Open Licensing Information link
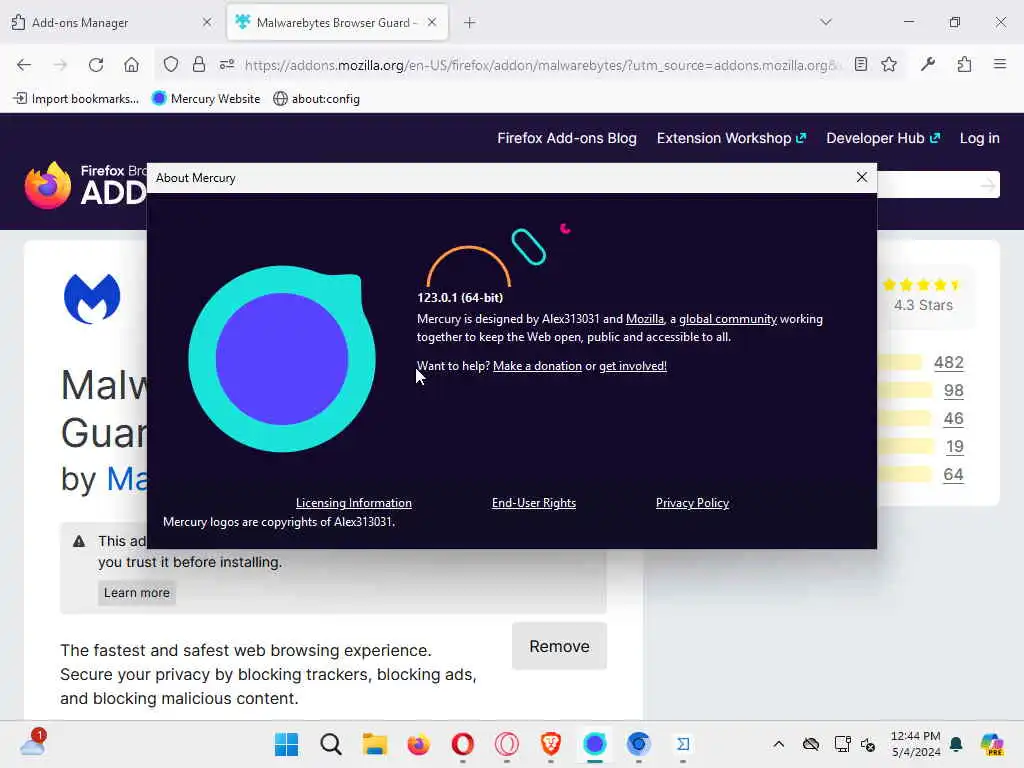Viewport: 1024px width, 768px height. click(353, 503)
